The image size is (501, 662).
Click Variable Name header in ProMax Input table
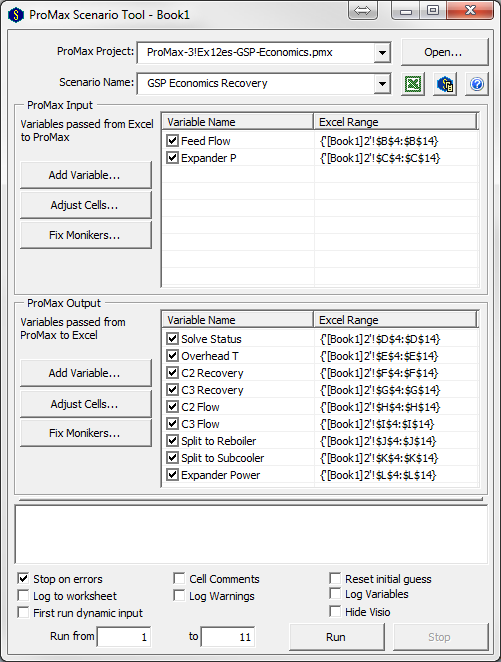[238, 122]
